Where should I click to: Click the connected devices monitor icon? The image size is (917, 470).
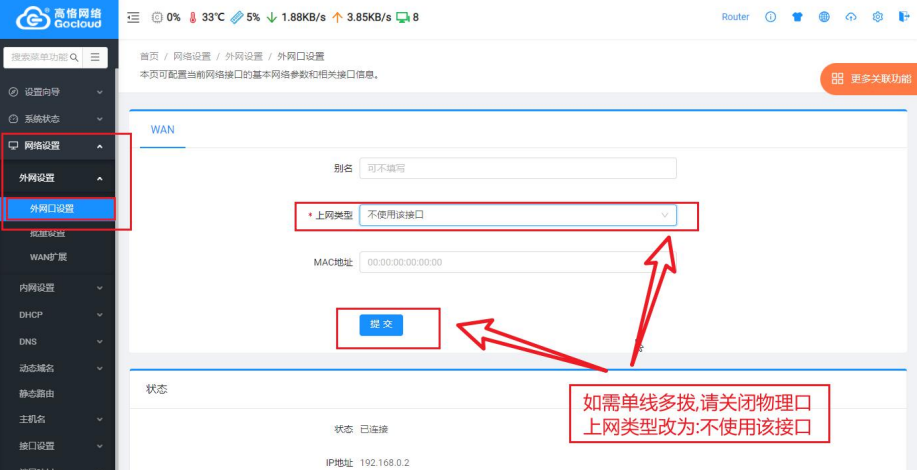click(x=402, y=18)
